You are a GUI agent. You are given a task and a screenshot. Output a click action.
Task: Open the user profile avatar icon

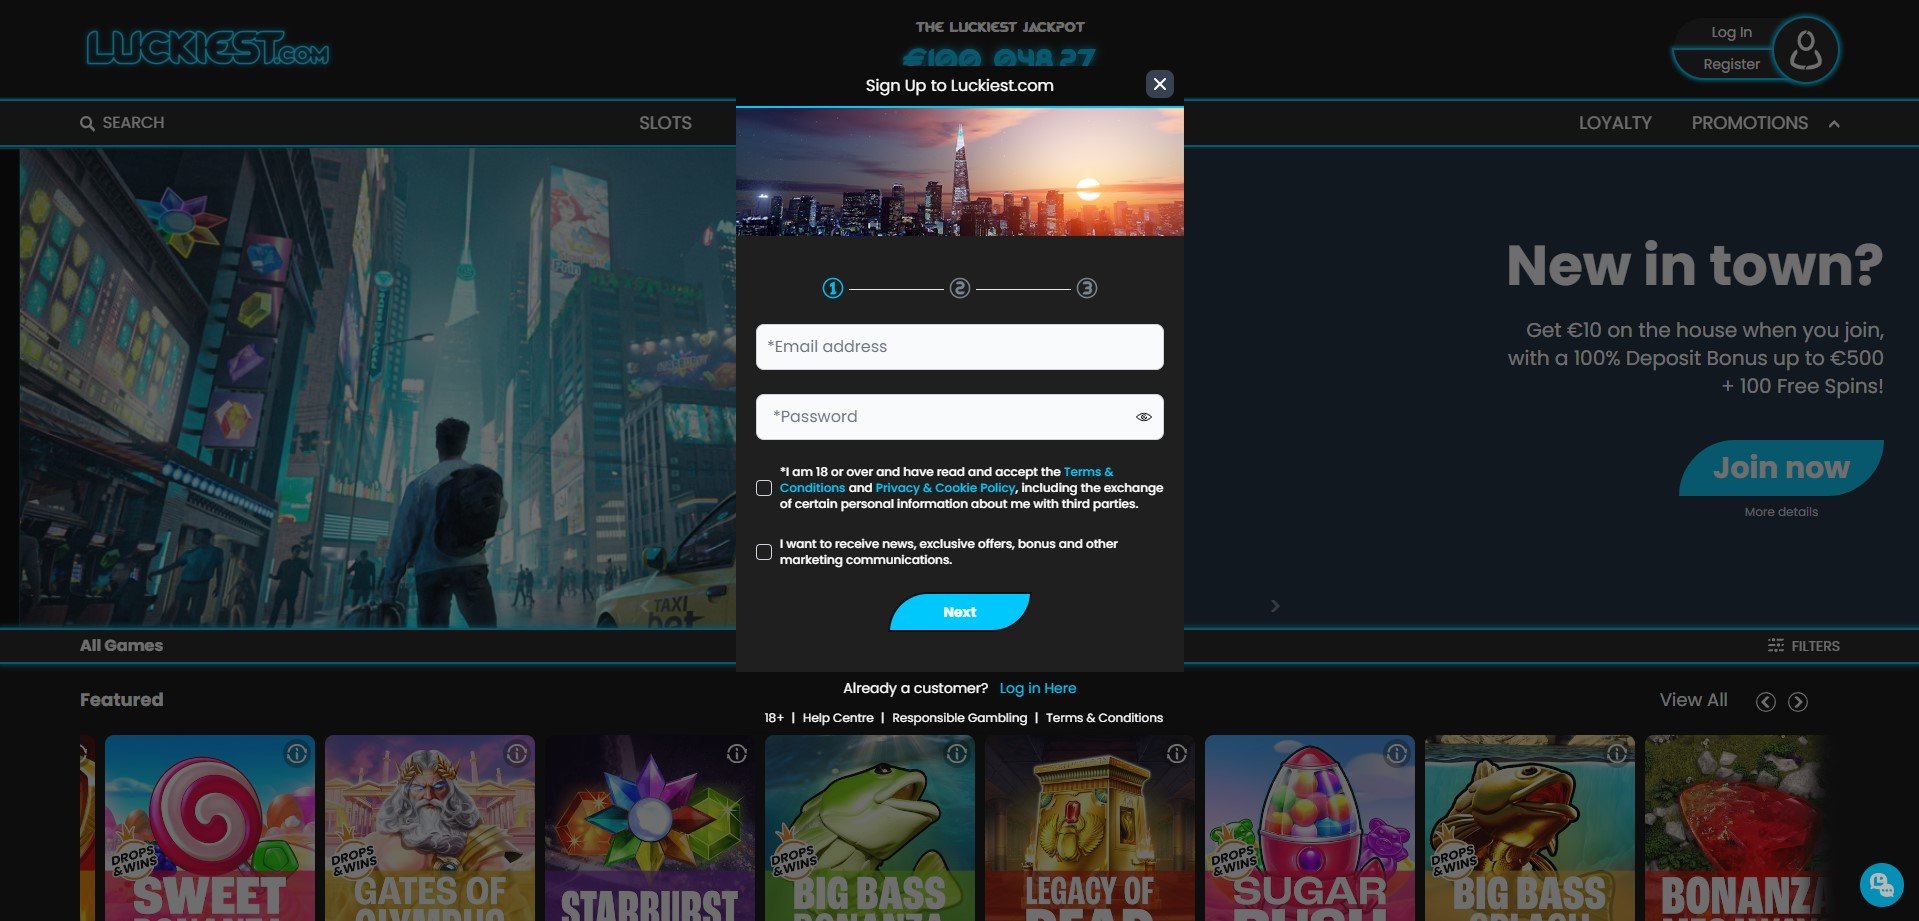click(x=1805, y=49)
